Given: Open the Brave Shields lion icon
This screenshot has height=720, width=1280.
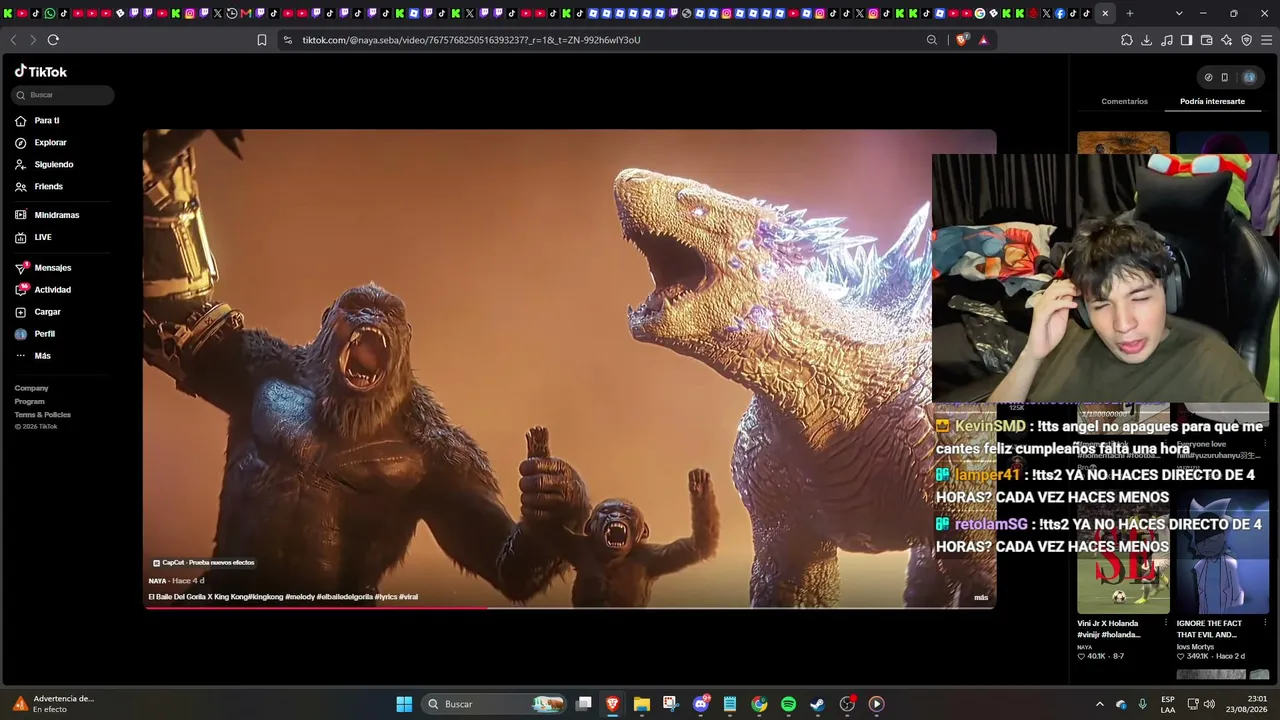Looking at the screenshot, I should pyautogui.click(x=962, y=40).
